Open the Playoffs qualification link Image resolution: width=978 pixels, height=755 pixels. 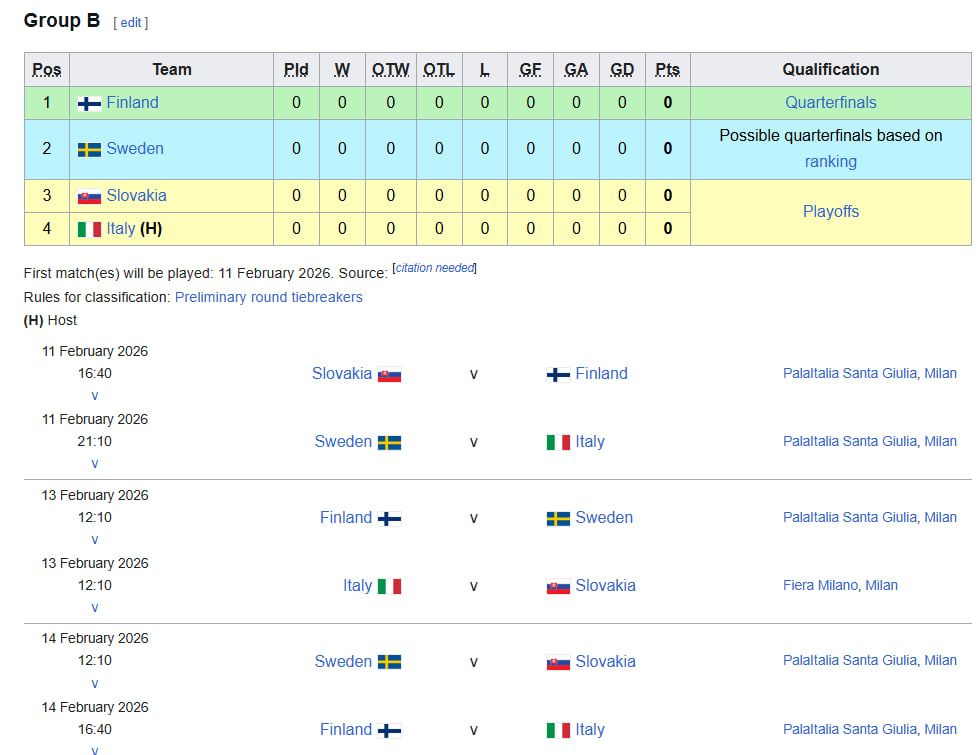[830, 212]
